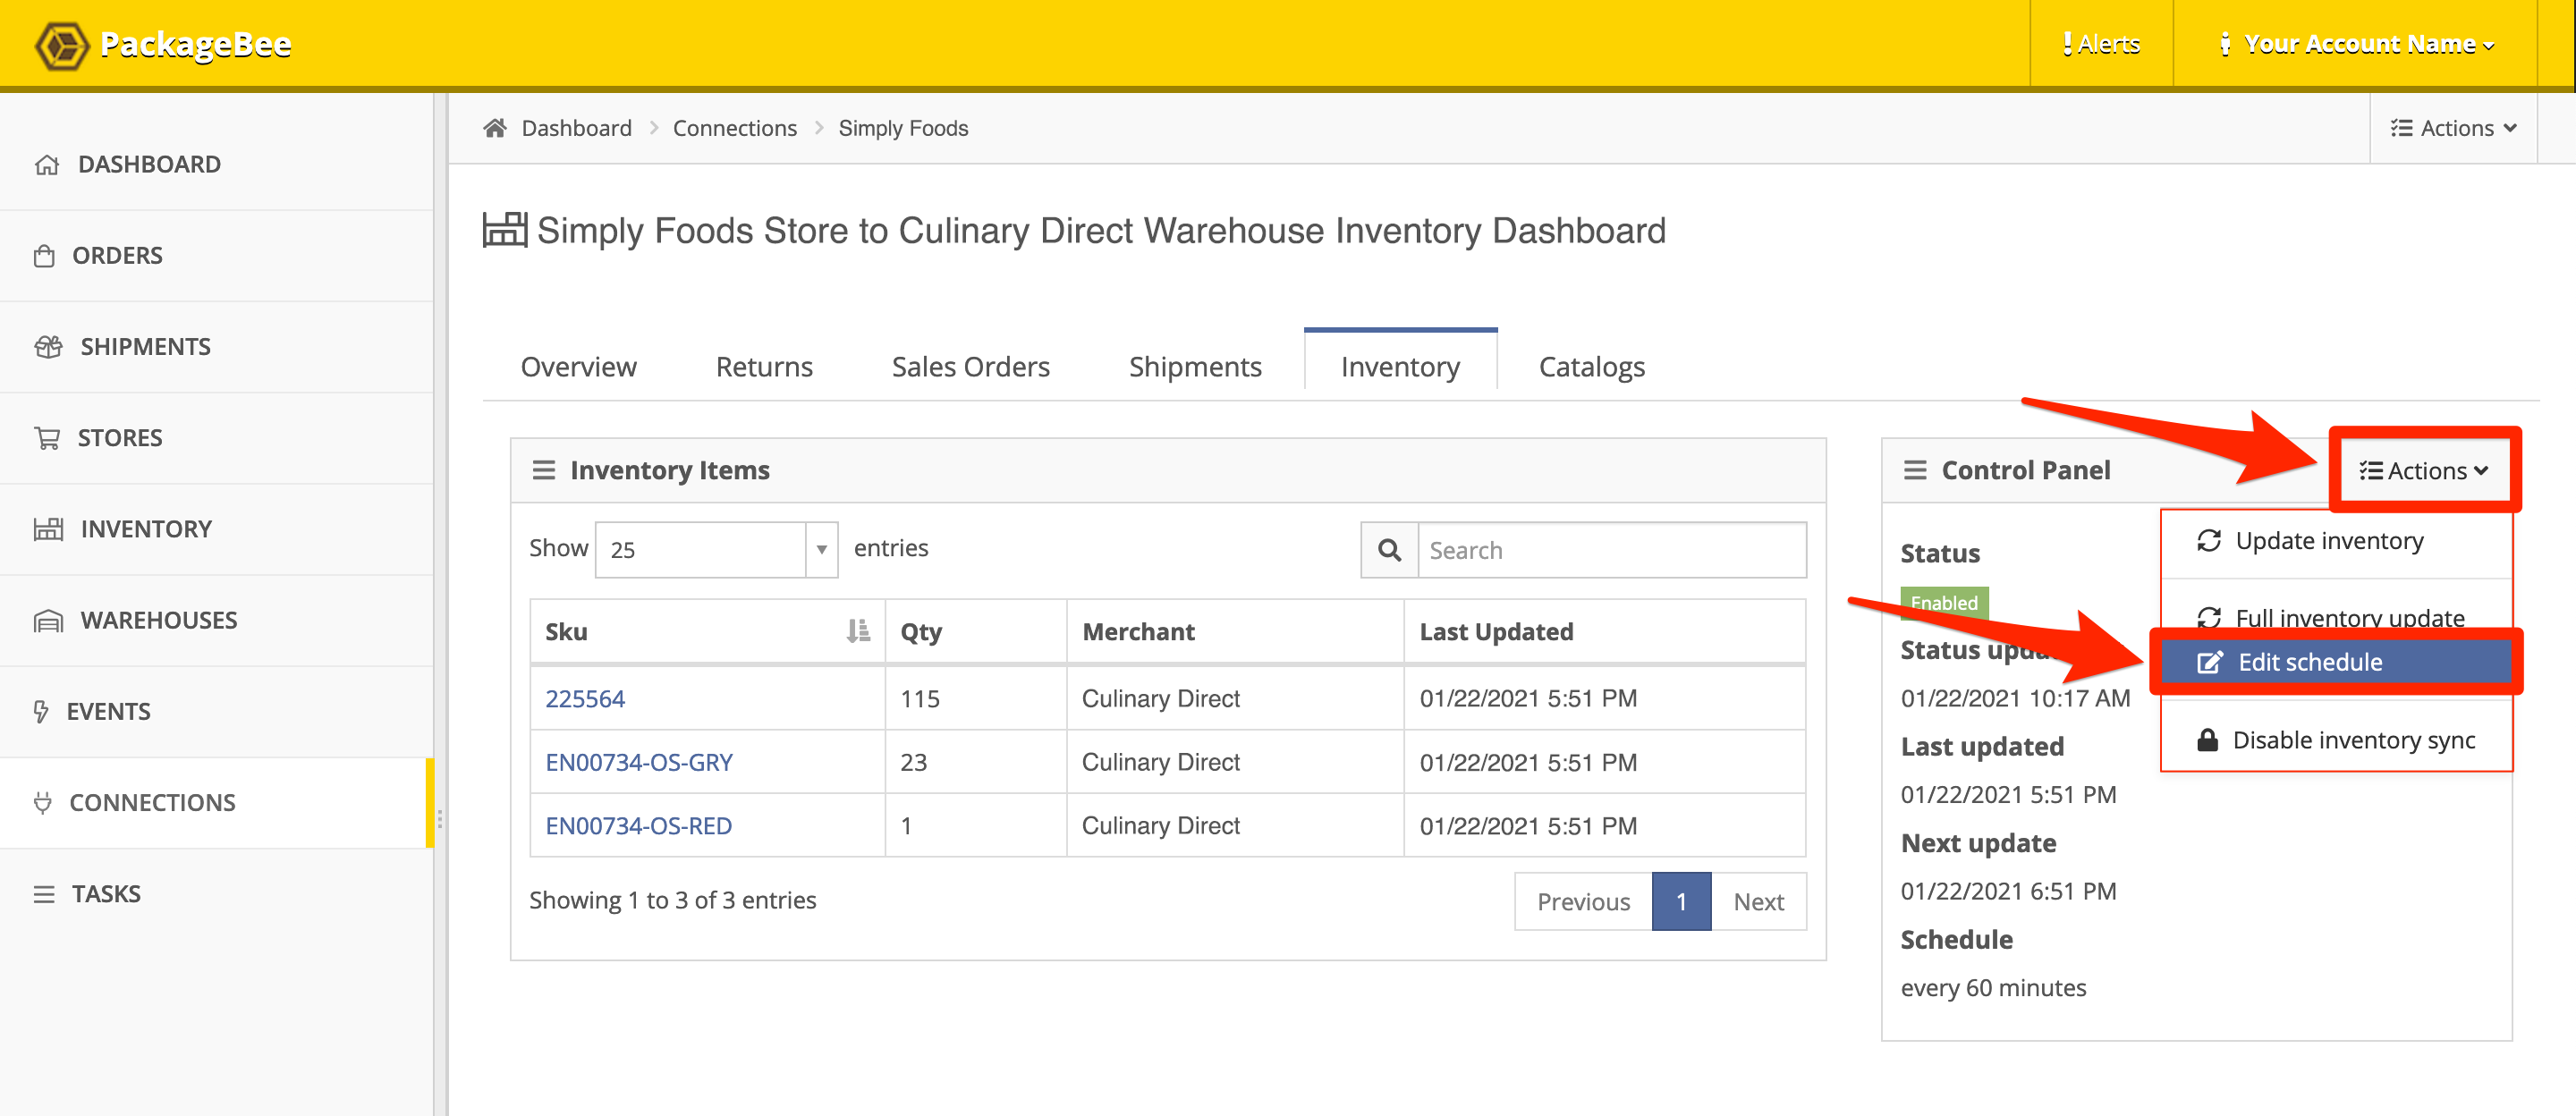Switch to the Returns tab

coord(764,367)
